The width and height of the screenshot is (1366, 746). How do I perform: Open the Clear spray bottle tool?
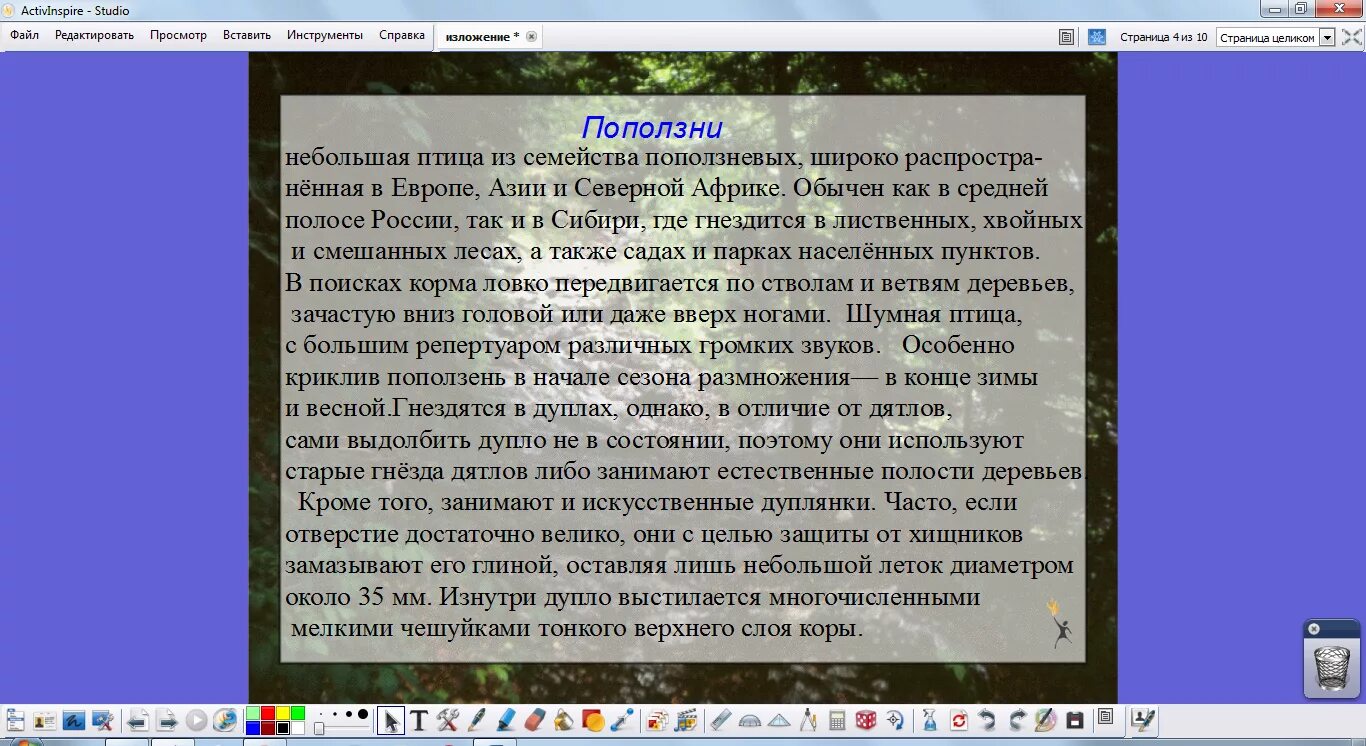point(929,720)
